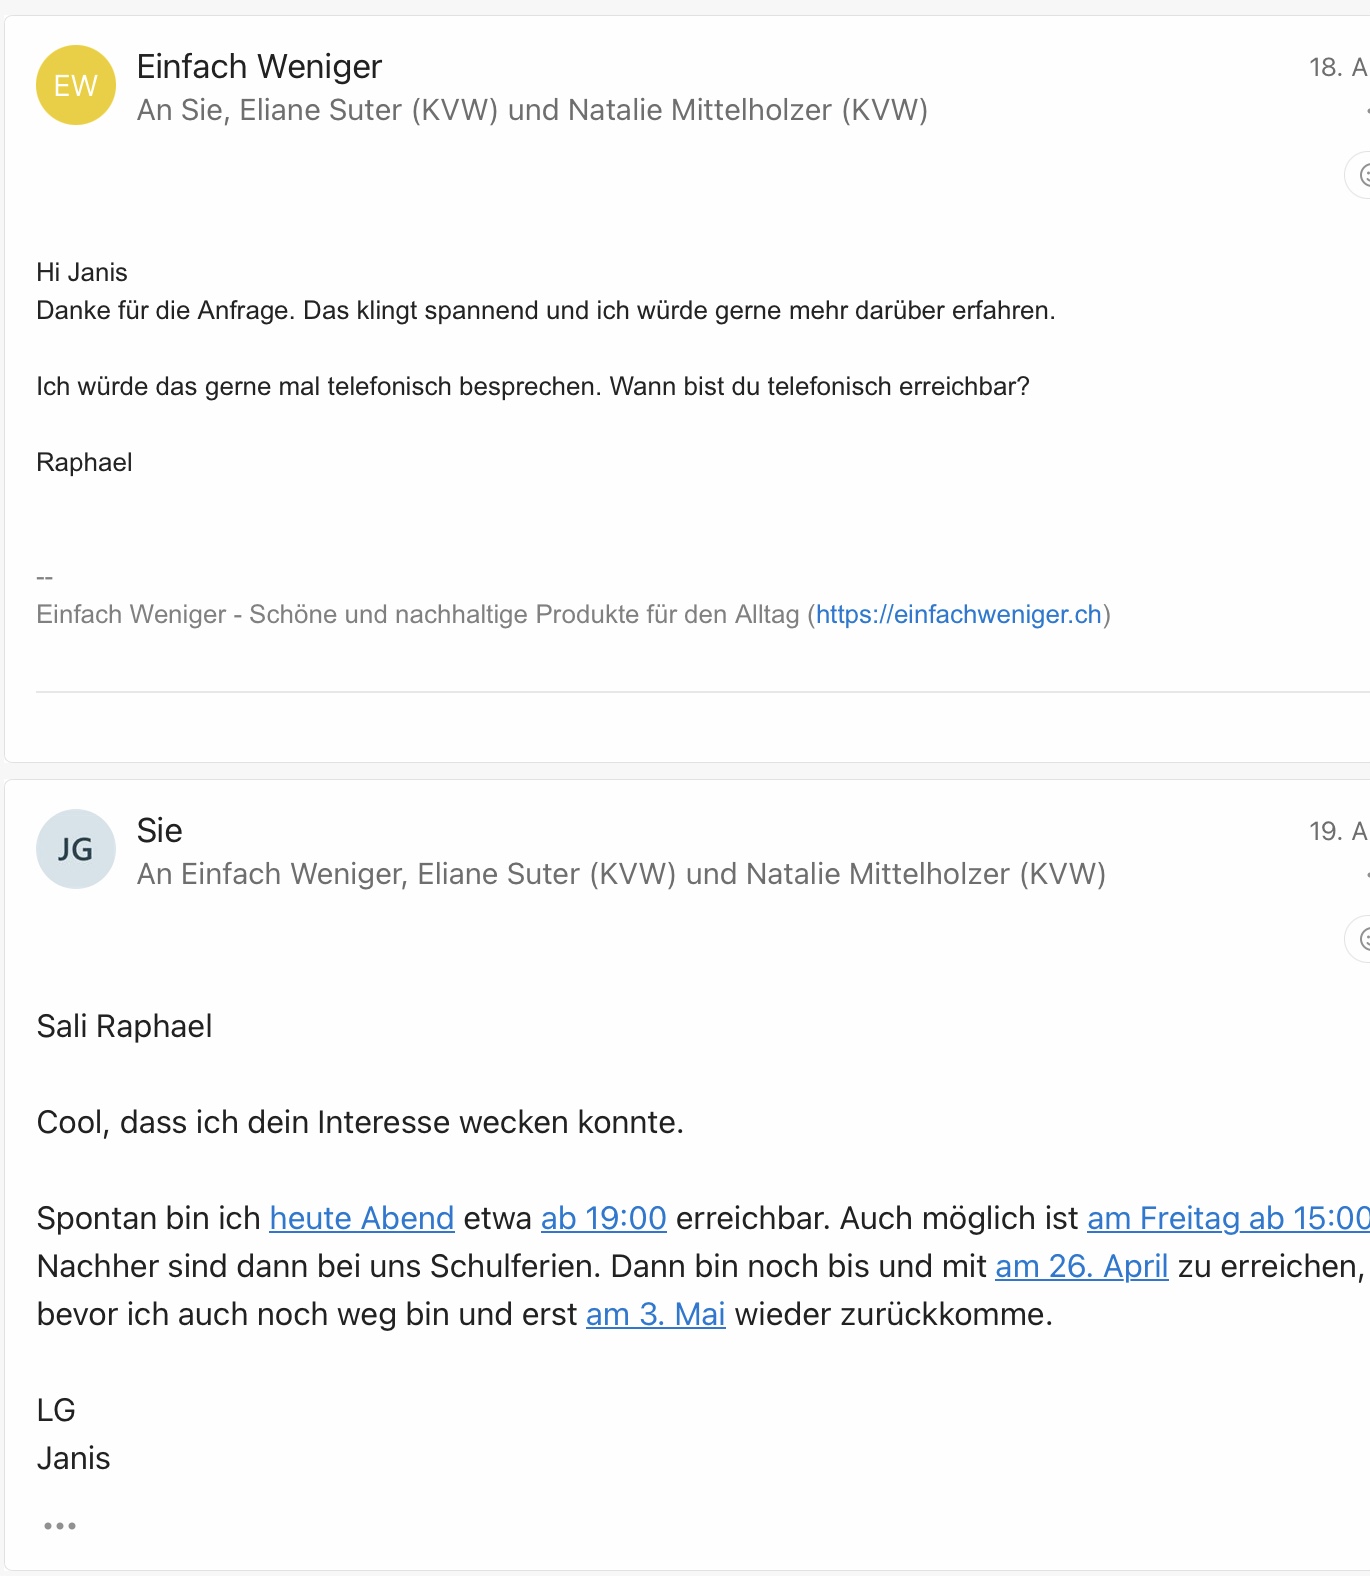Click sender name 'Sie' on second message

pyautogui.click(x=159, y=830)
